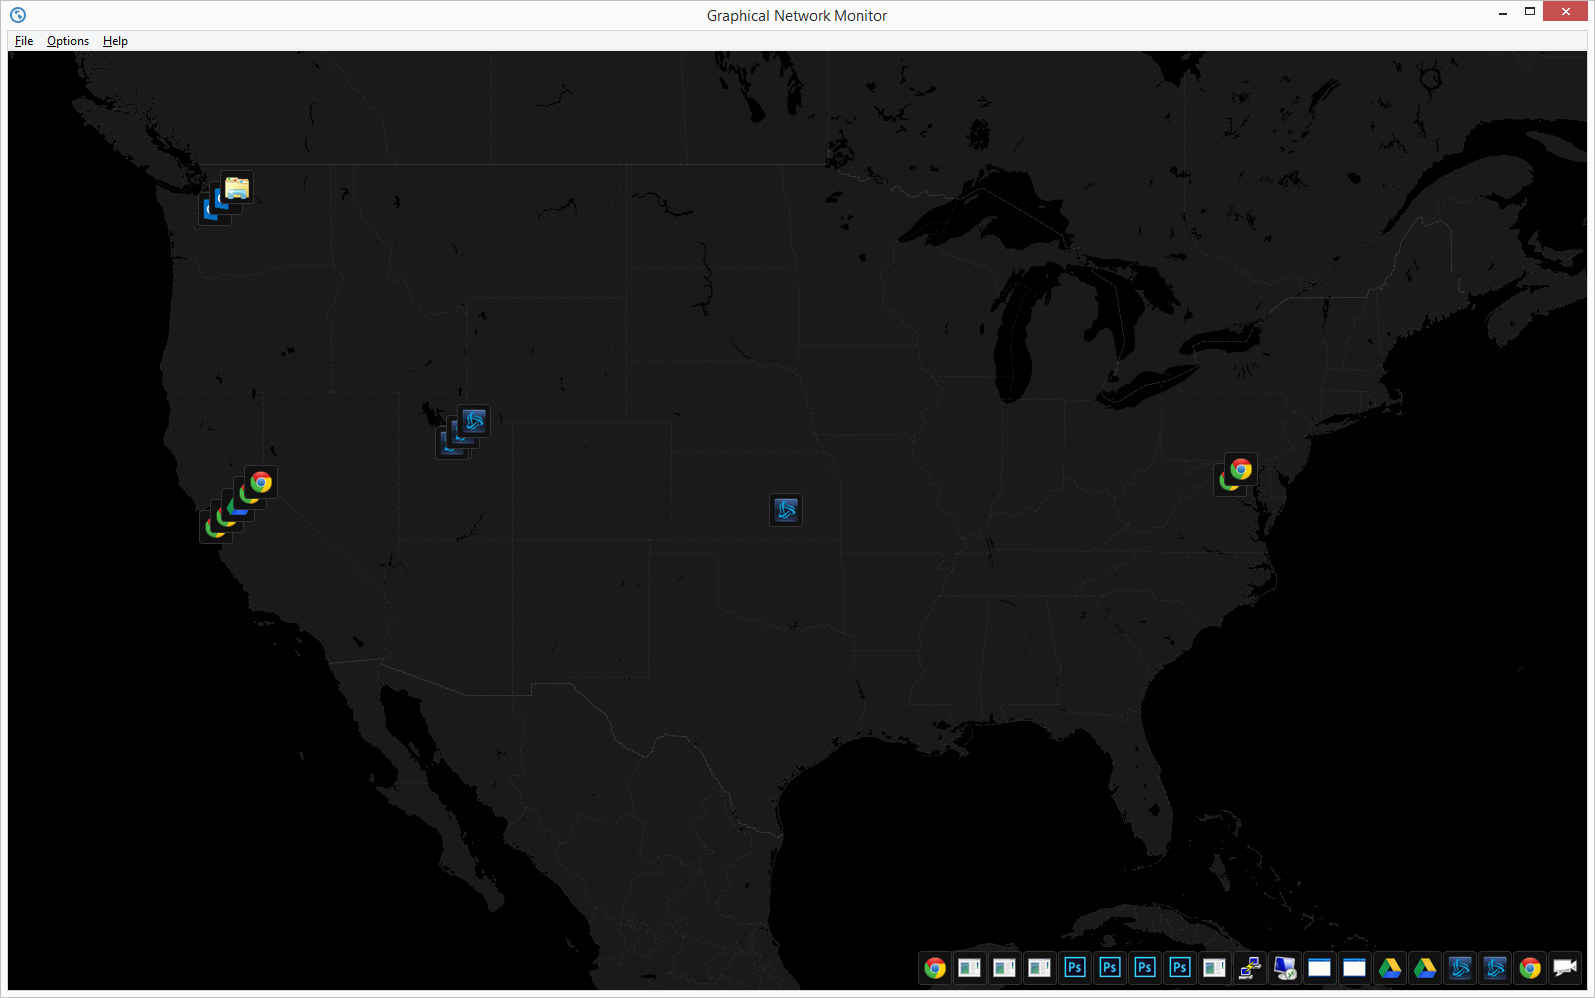This screenshot has height=998, width=1595.
Task: Open the Options menu
Action: pos(68,41)
